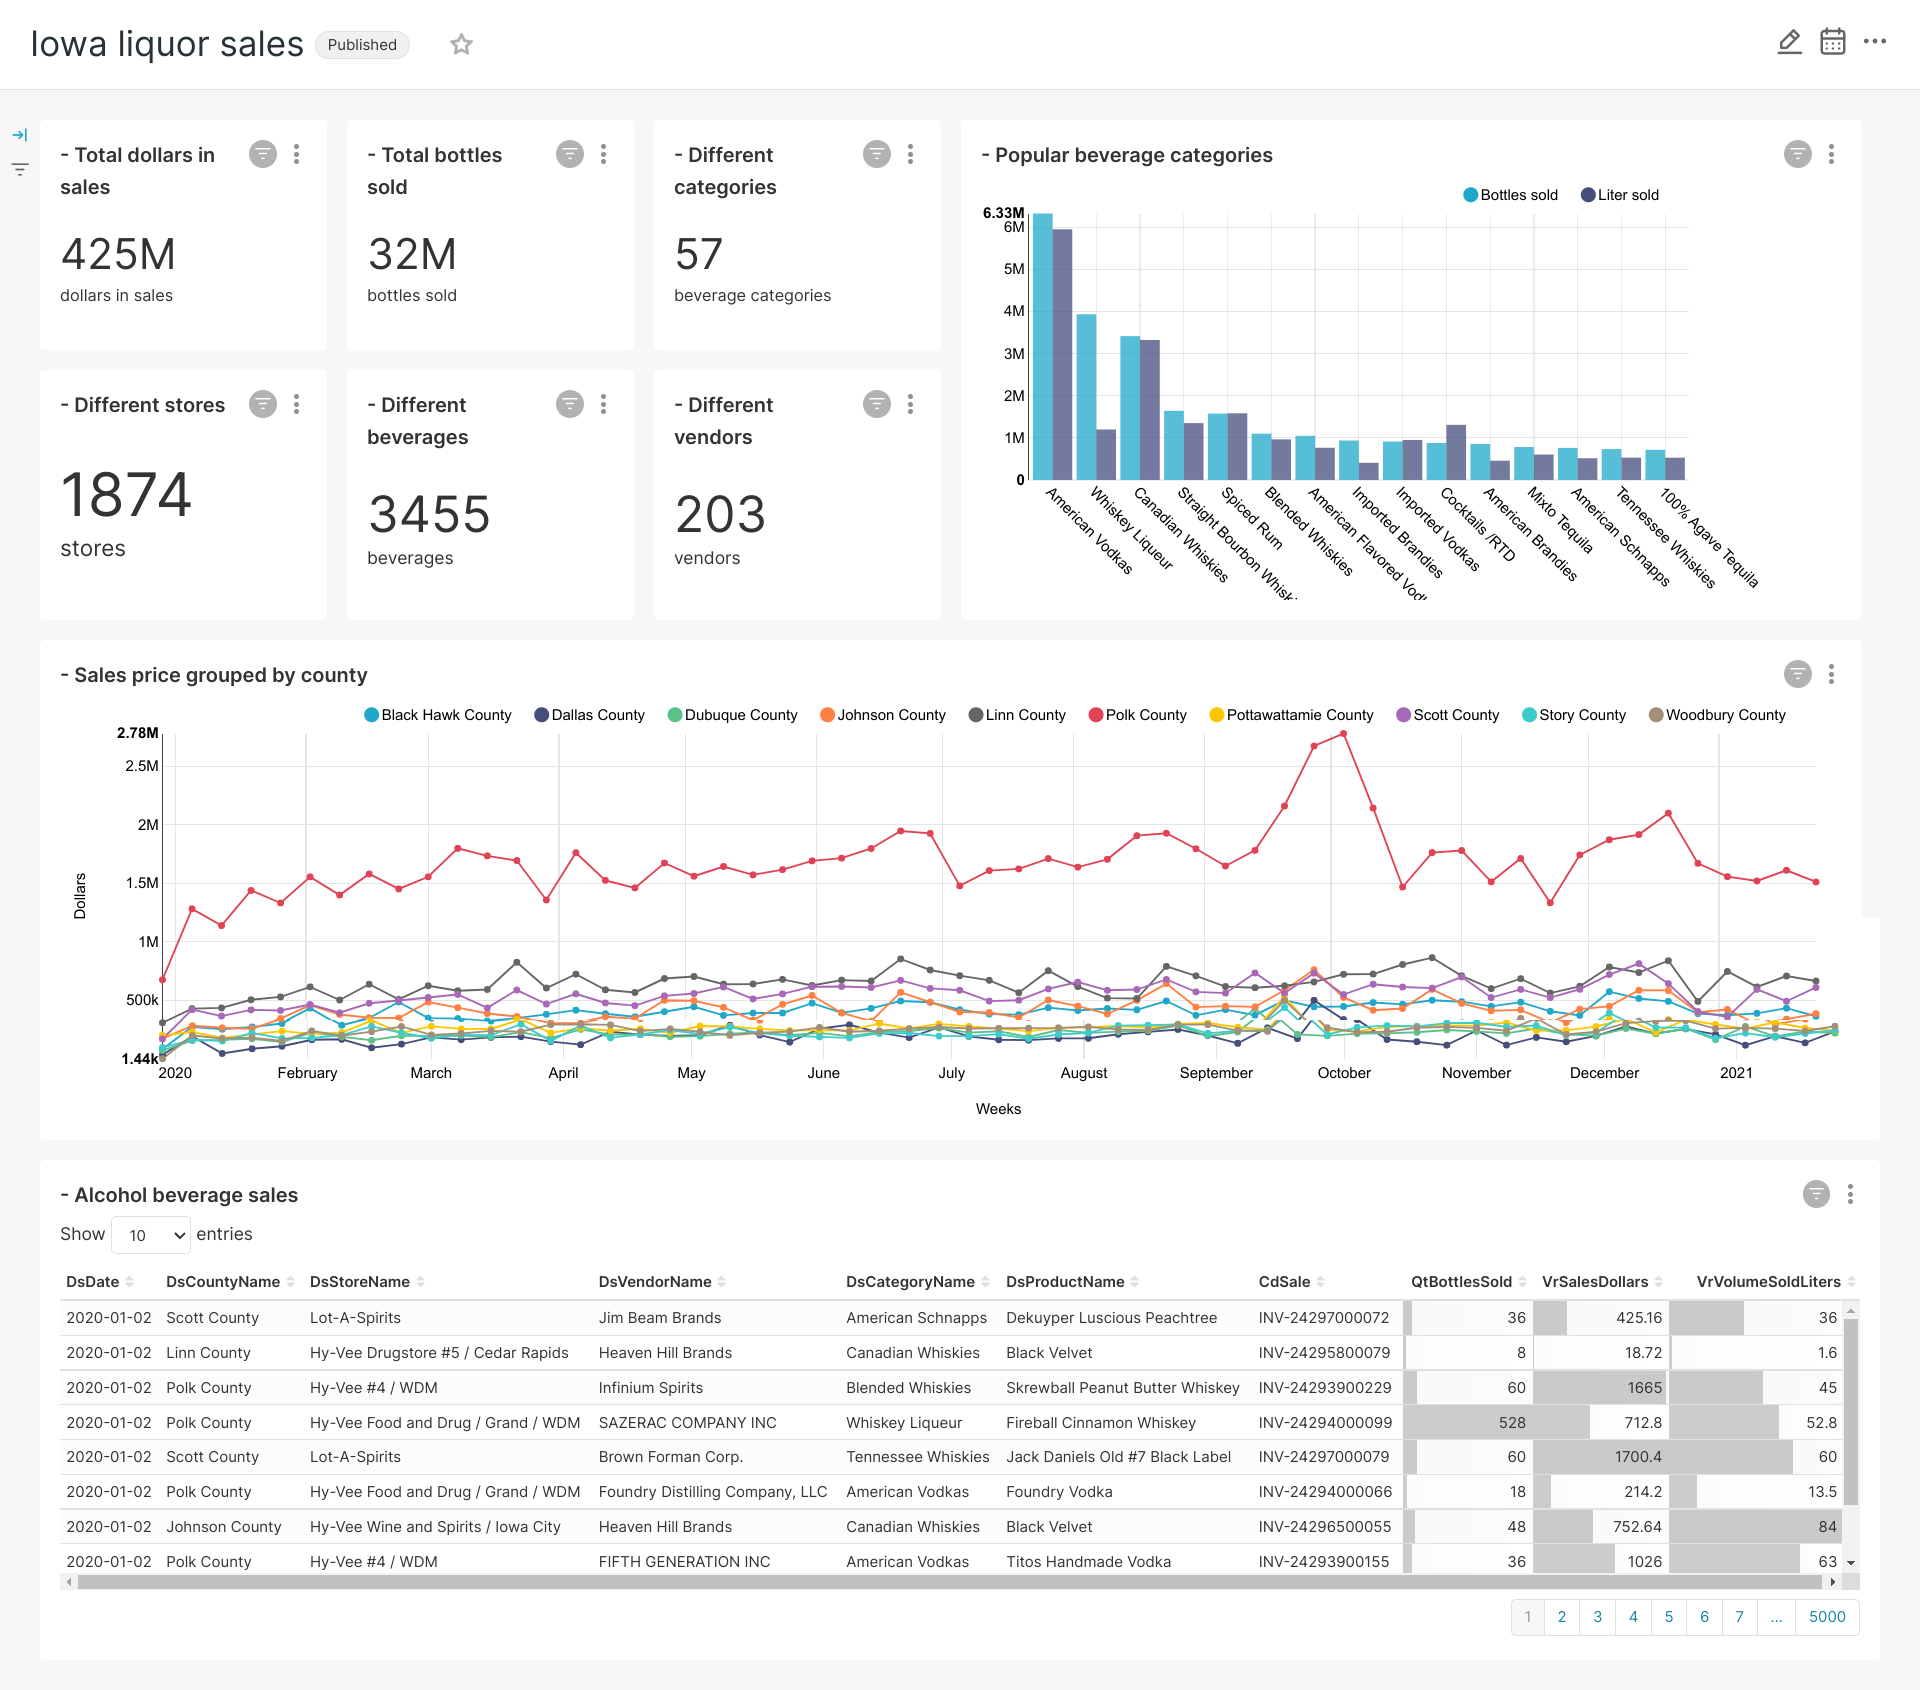Image resolution: width=1920 pixels, height=1690 pixels.
Task: Expand the left sidebar arrow icon
Action: pos(20,135)
